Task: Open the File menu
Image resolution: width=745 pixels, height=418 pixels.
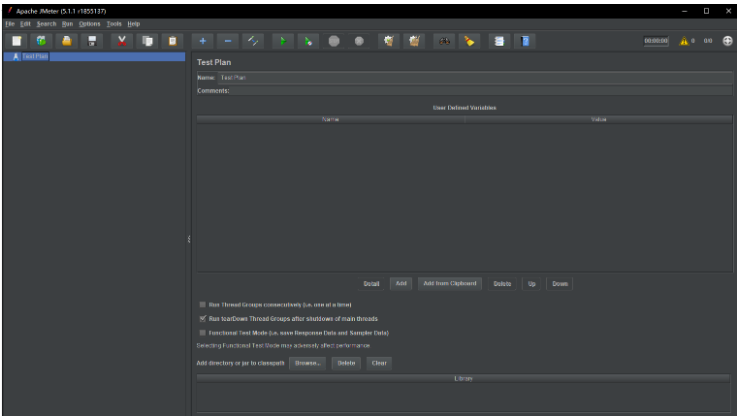Action: pyautogui.click(x=10, y=24)
